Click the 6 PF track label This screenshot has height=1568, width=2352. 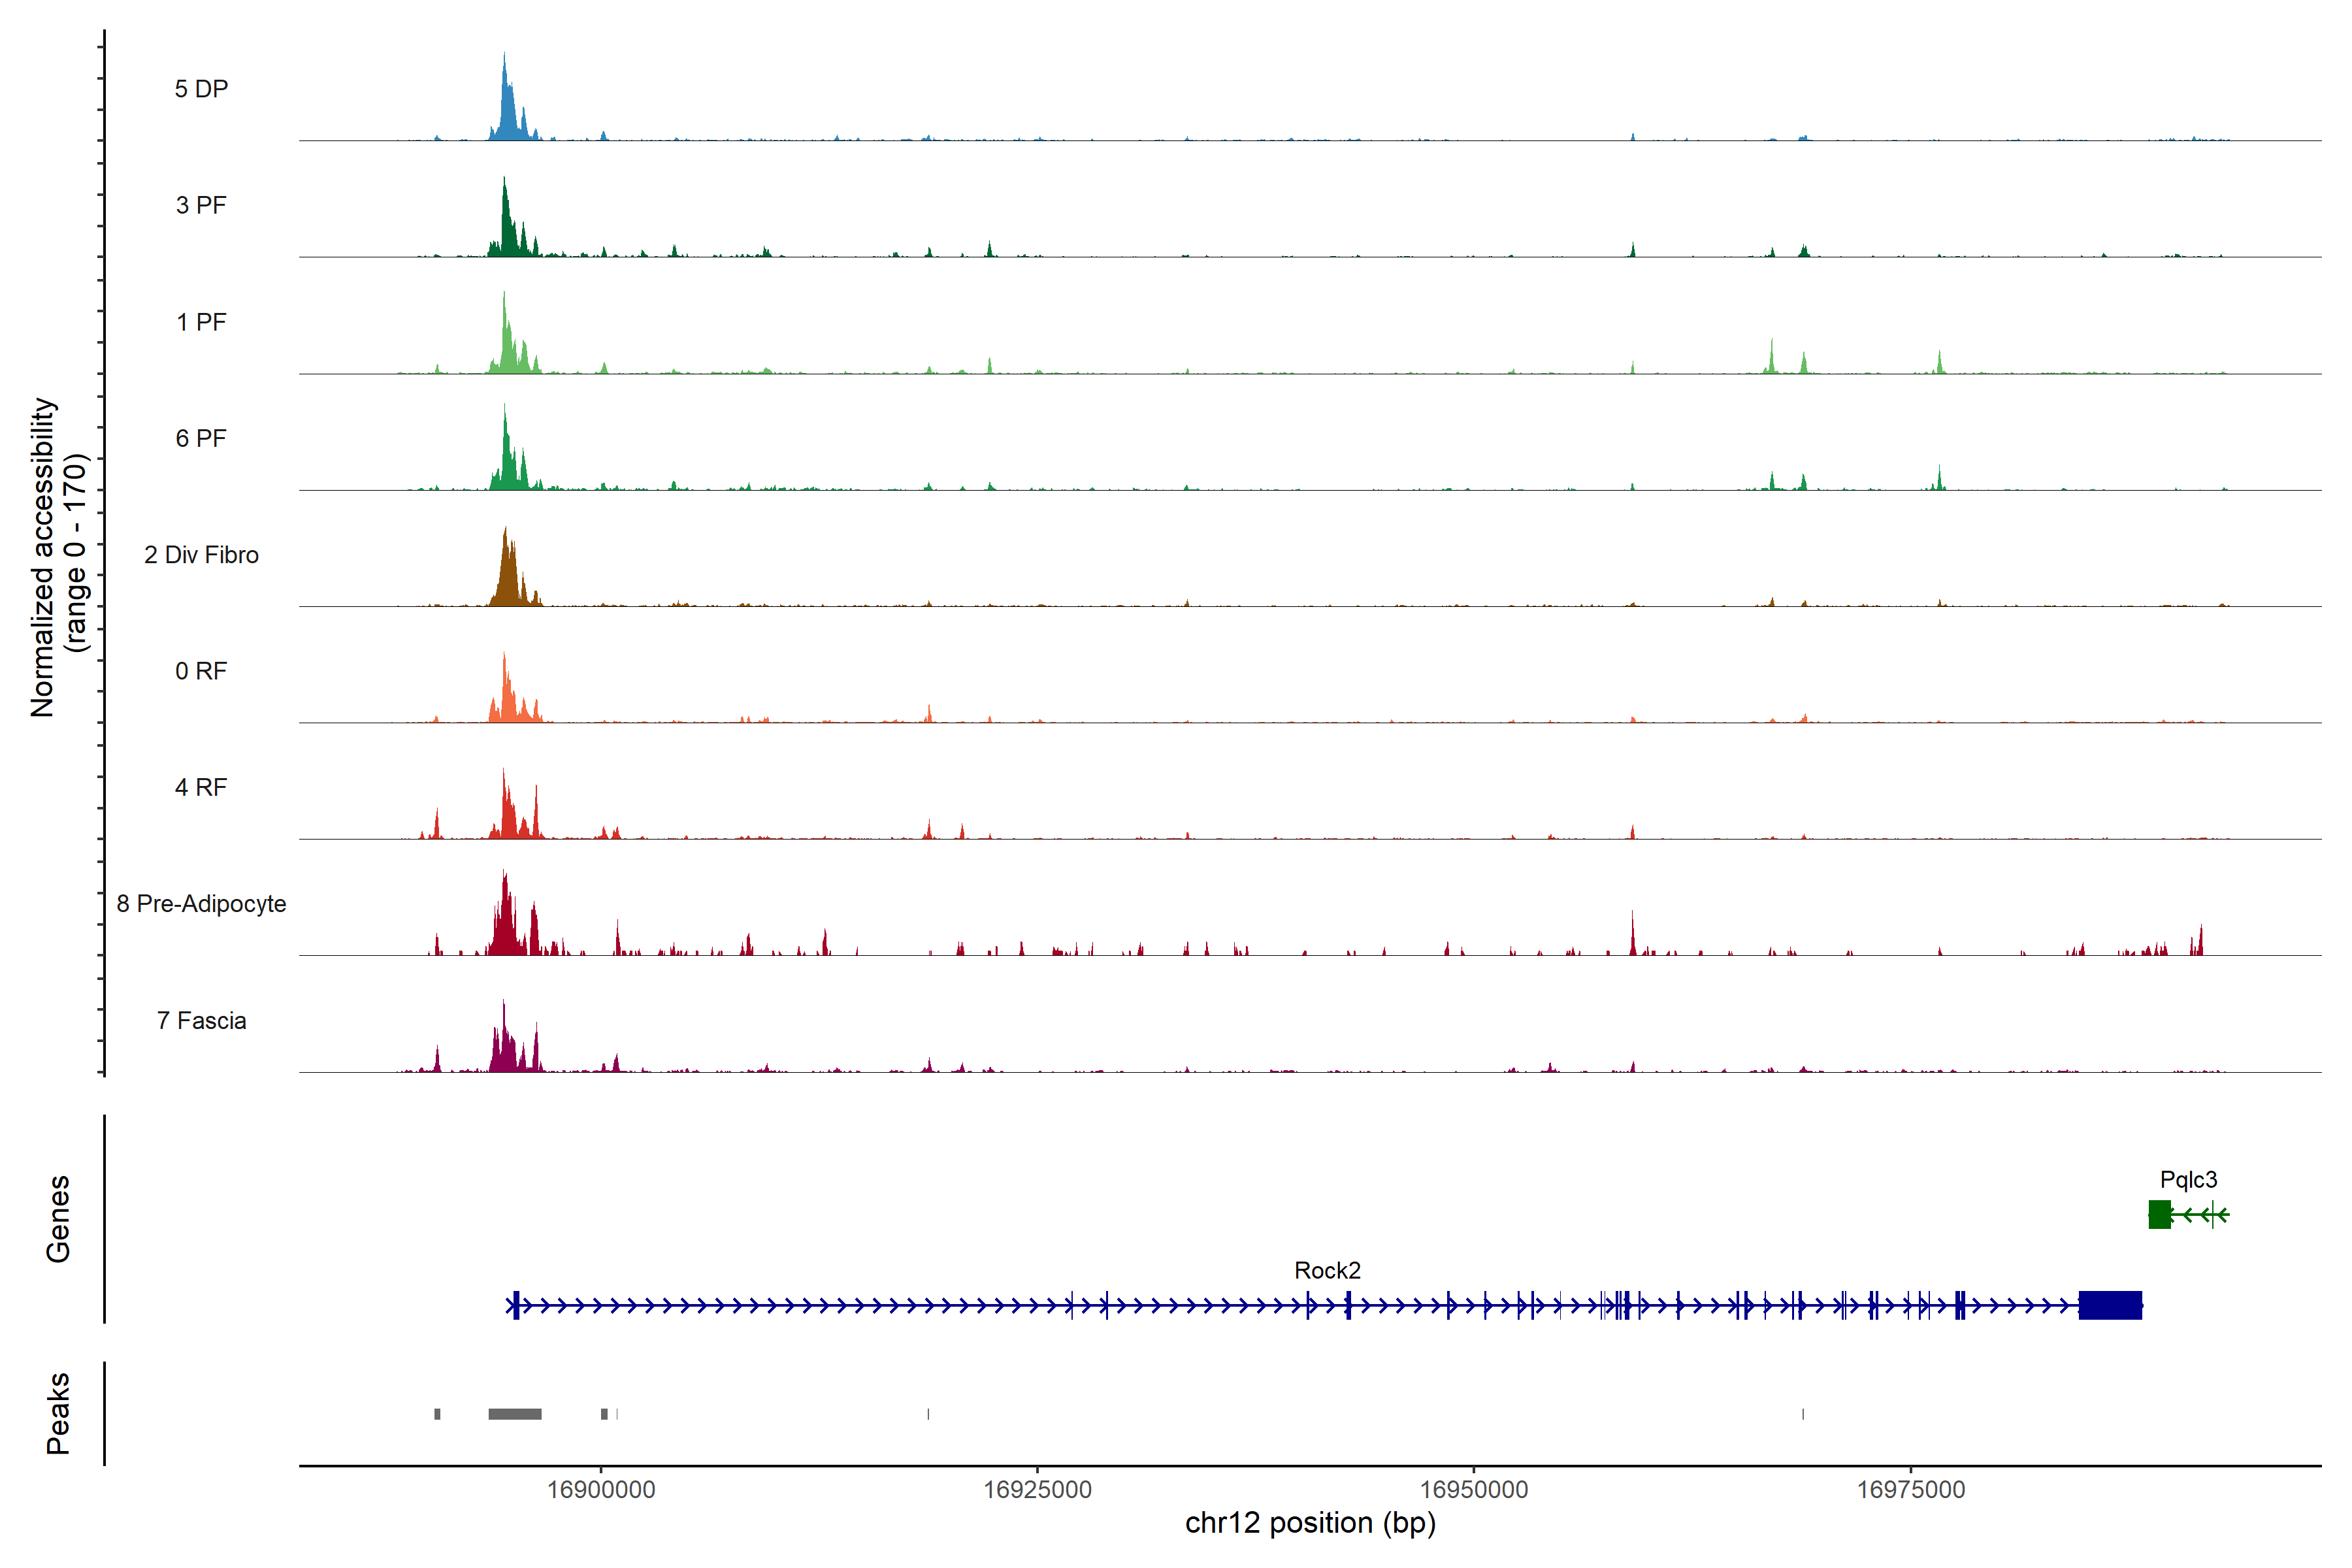[x=201, y=438]
